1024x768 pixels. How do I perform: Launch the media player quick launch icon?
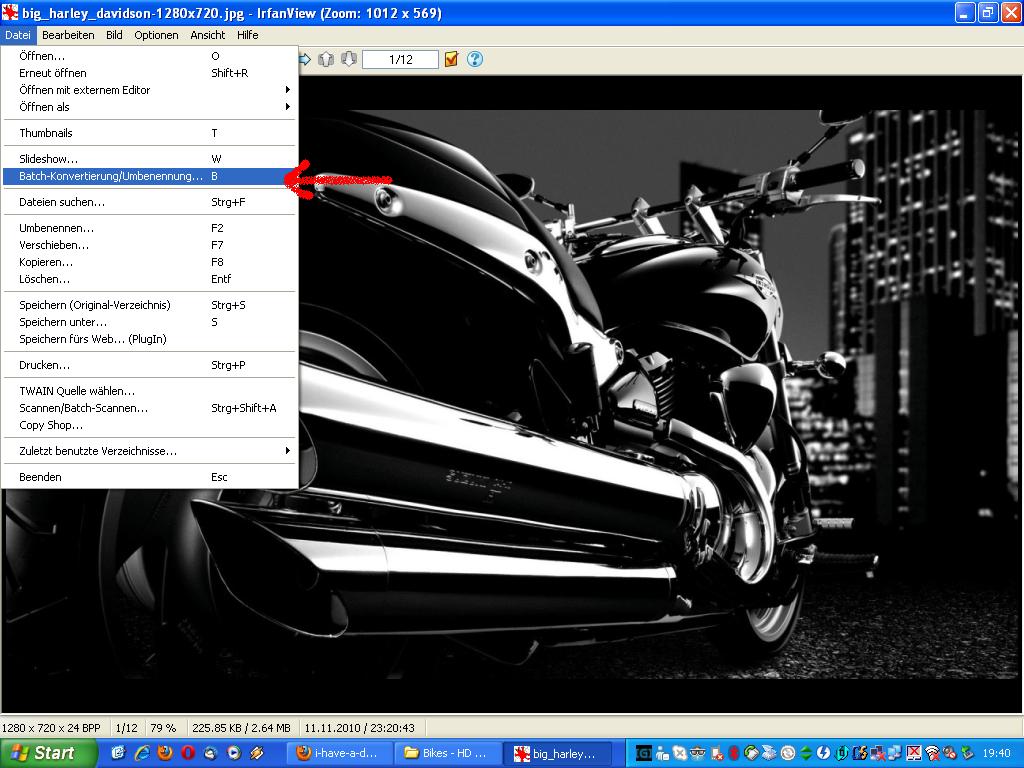click(x=234, y=753)
